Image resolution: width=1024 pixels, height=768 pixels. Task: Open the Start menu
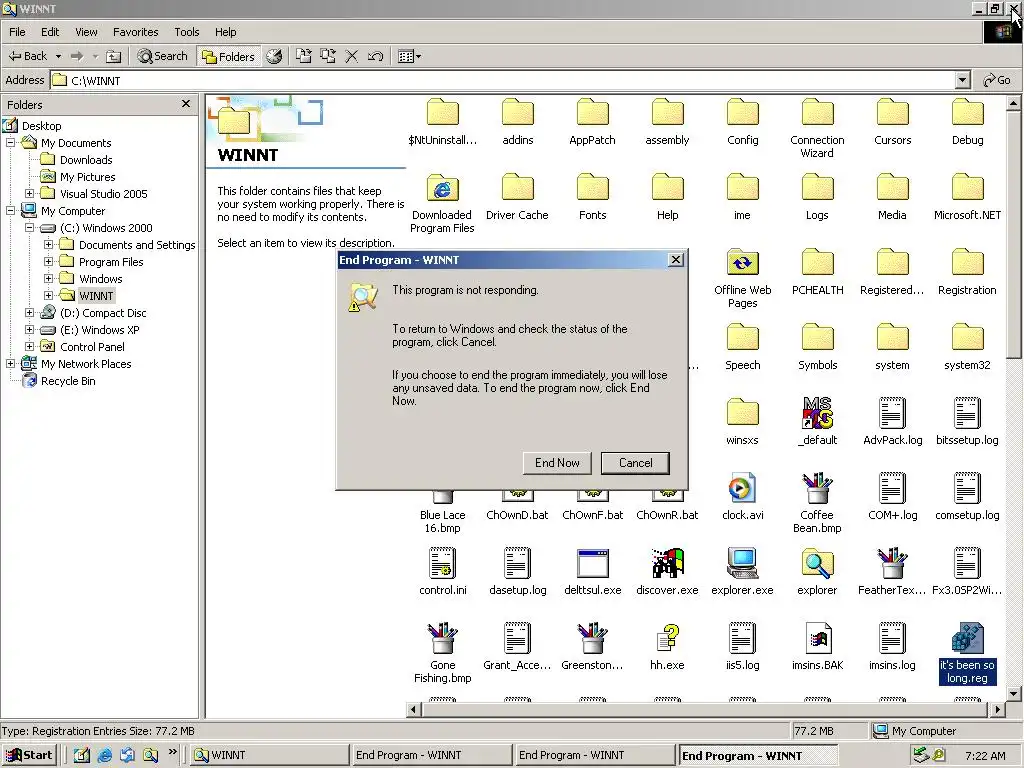[29, 755]
